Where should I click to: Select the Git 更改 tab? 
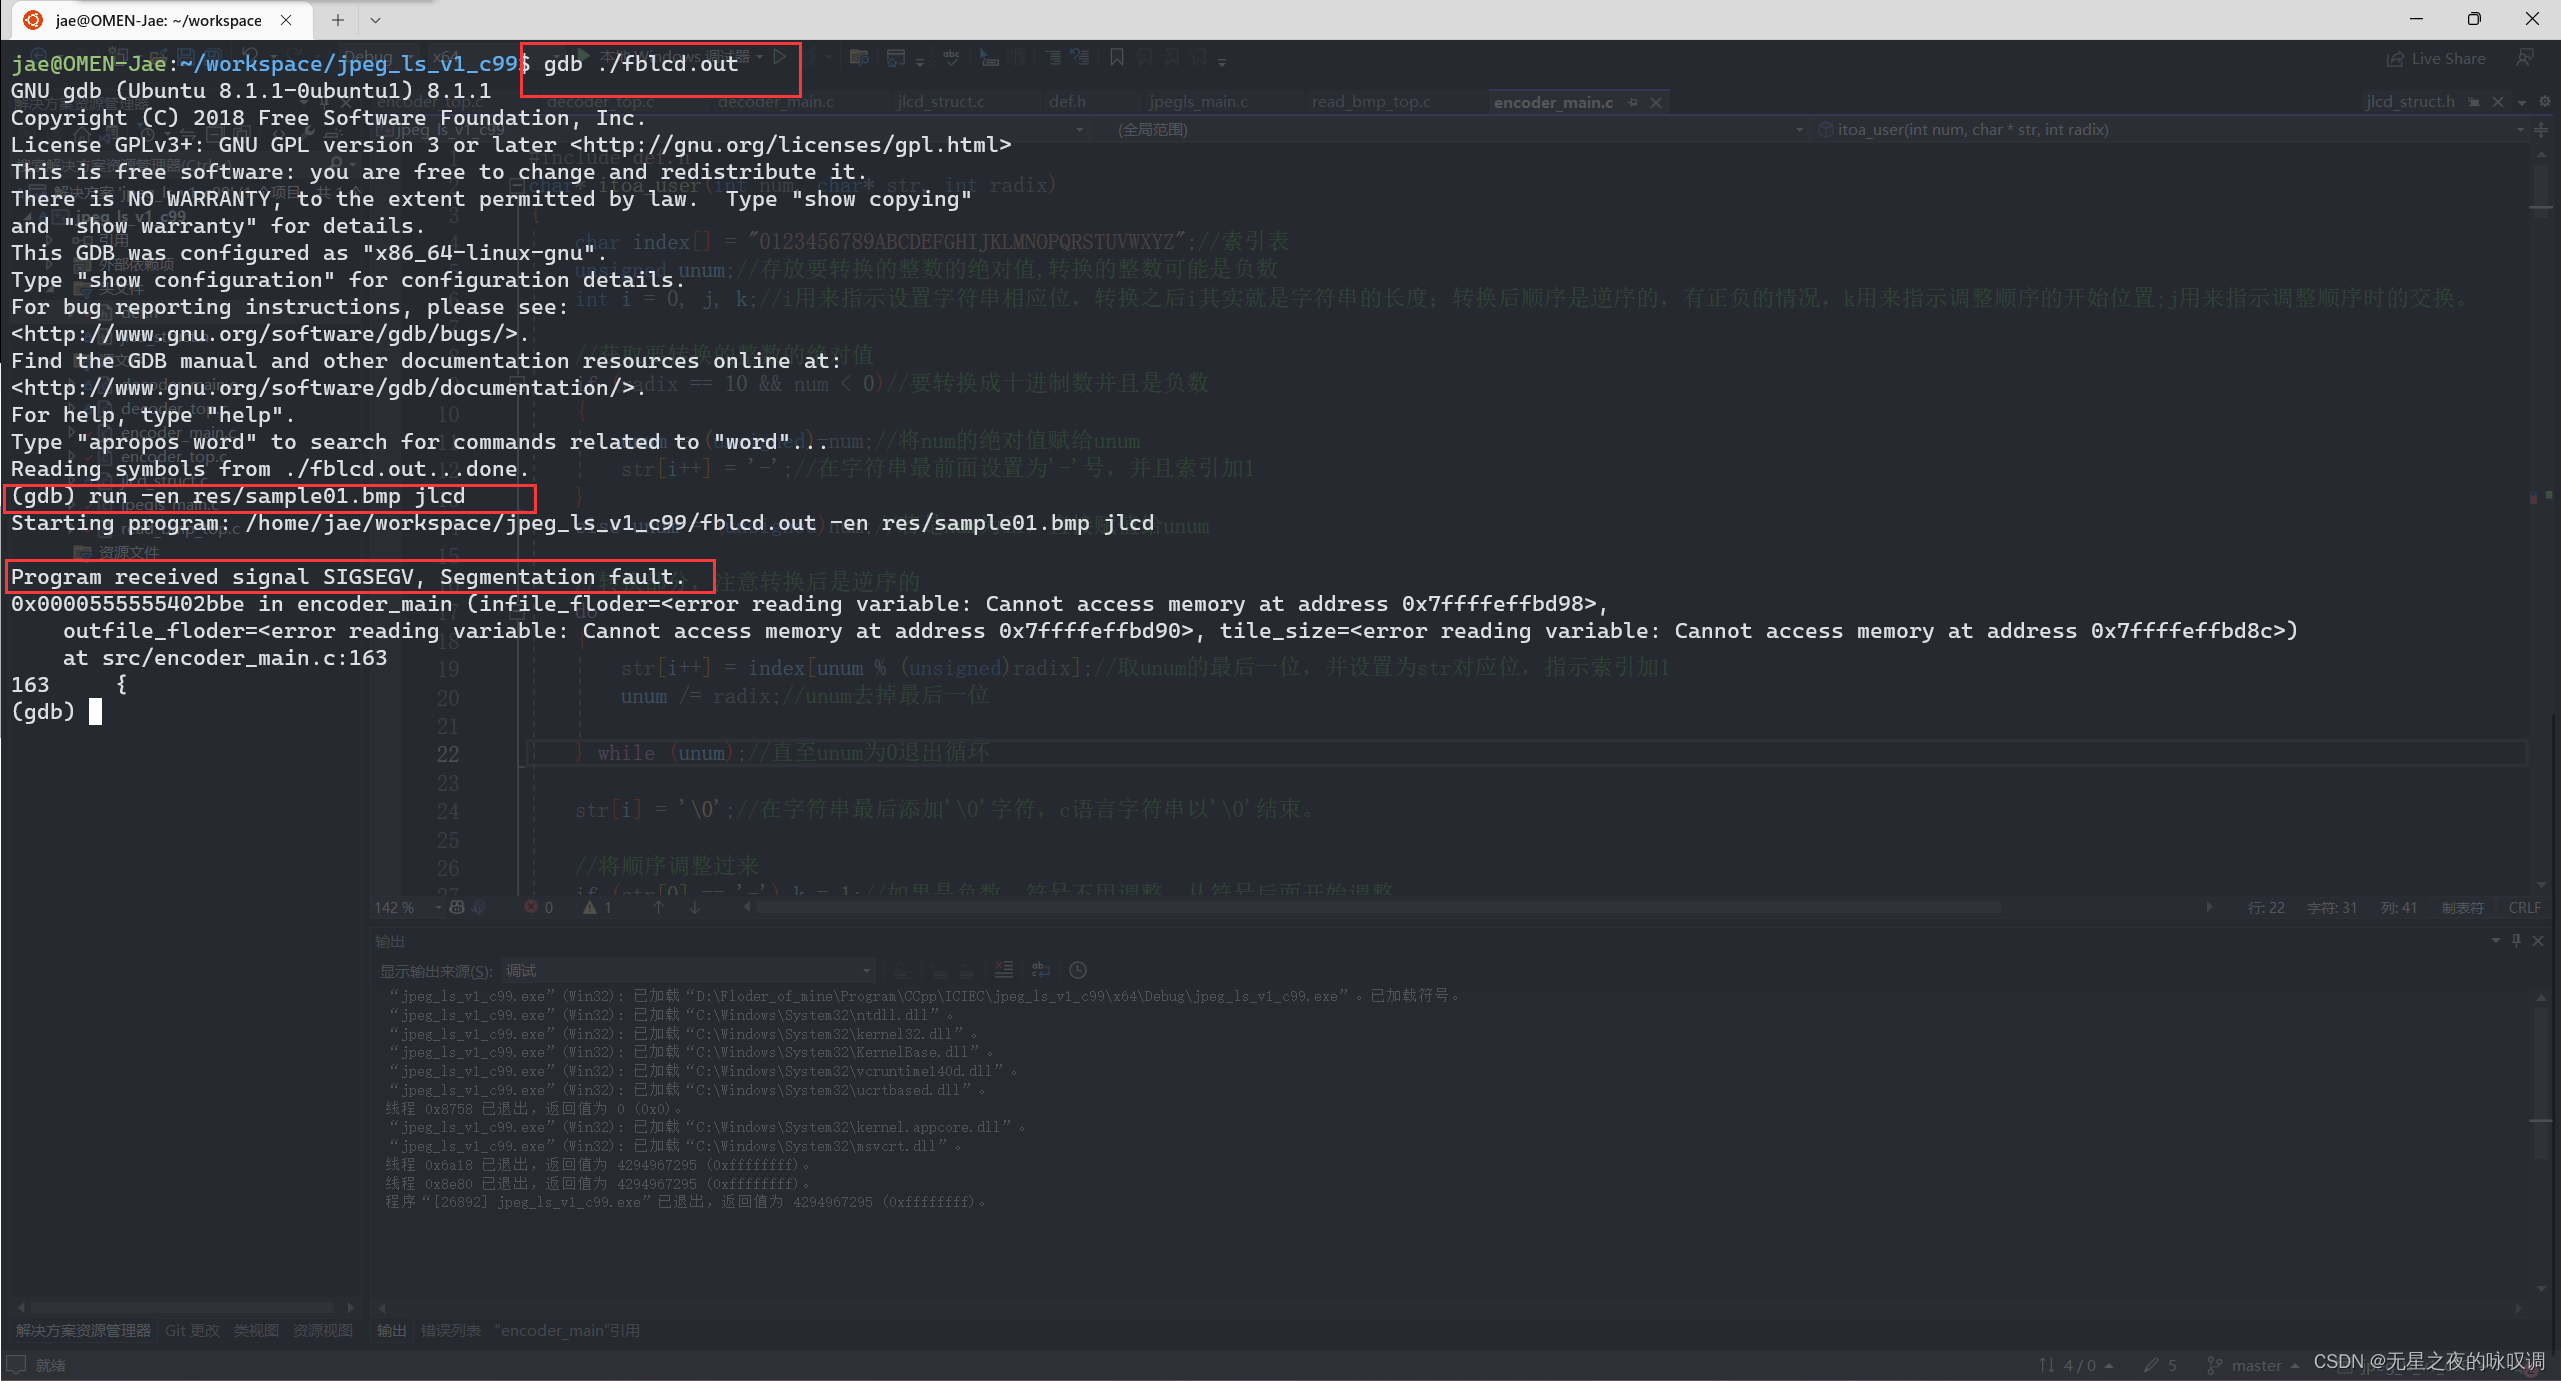click(193, 1331)
